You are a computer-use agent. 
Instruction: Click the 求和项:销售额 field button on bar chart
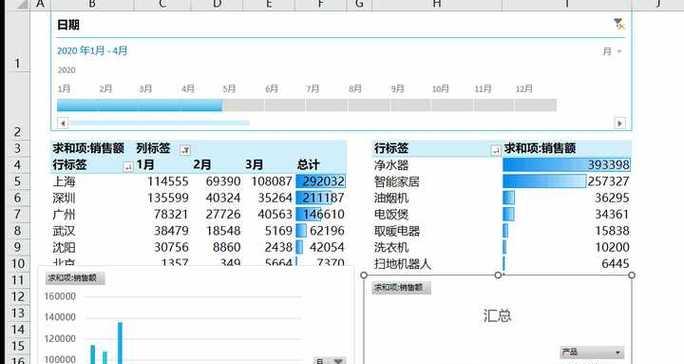pos(75,278)
